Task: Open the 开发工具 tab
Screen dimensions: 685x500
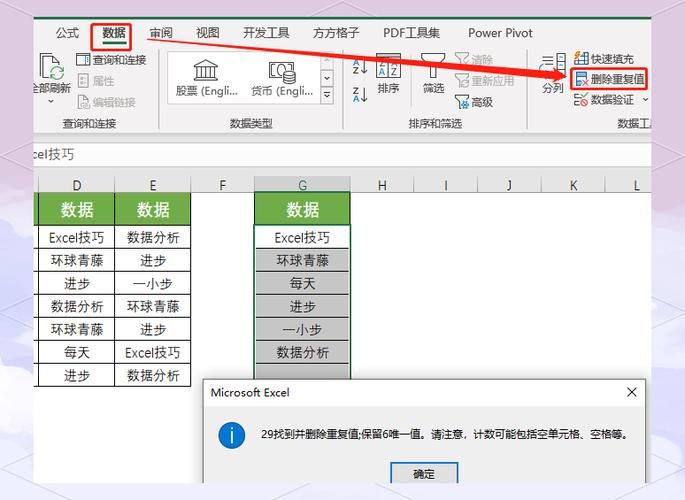Action: tap(266, 33)
